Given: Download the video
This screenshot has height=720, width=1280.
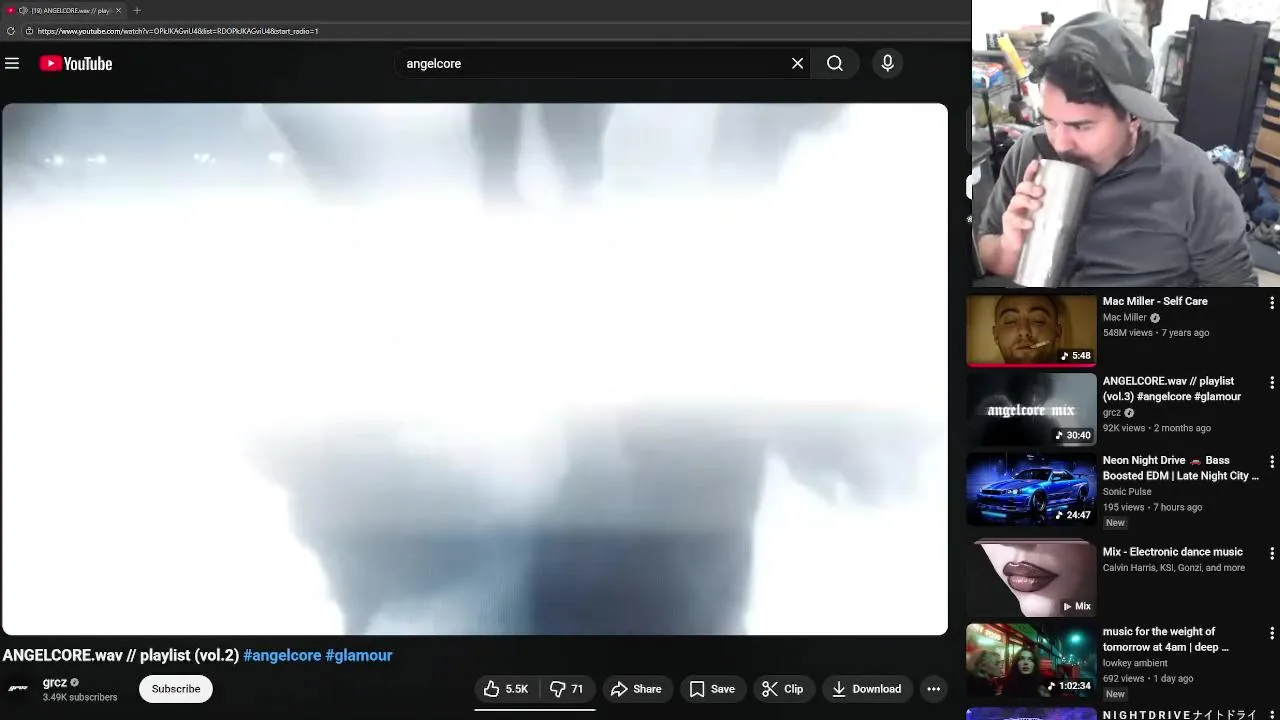Looking at the screenshot, I should coord(866,689).
